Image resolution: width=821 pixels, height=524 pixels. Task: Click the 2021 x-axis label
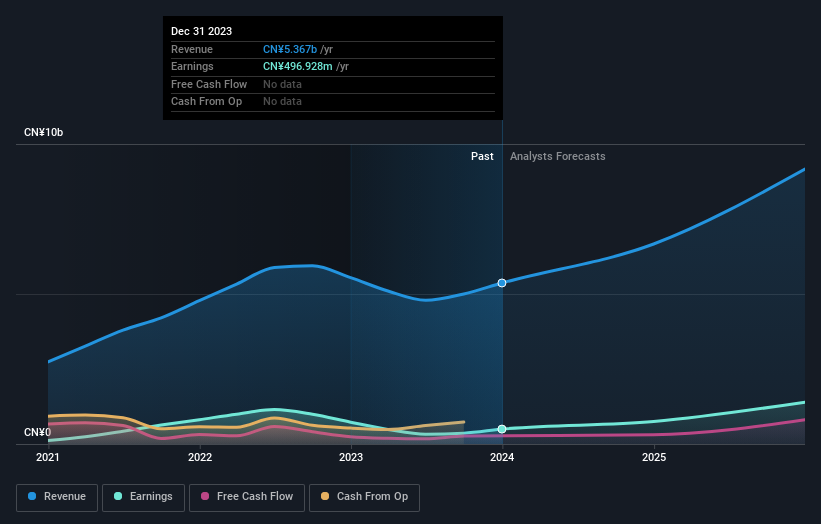pos(48,458)
